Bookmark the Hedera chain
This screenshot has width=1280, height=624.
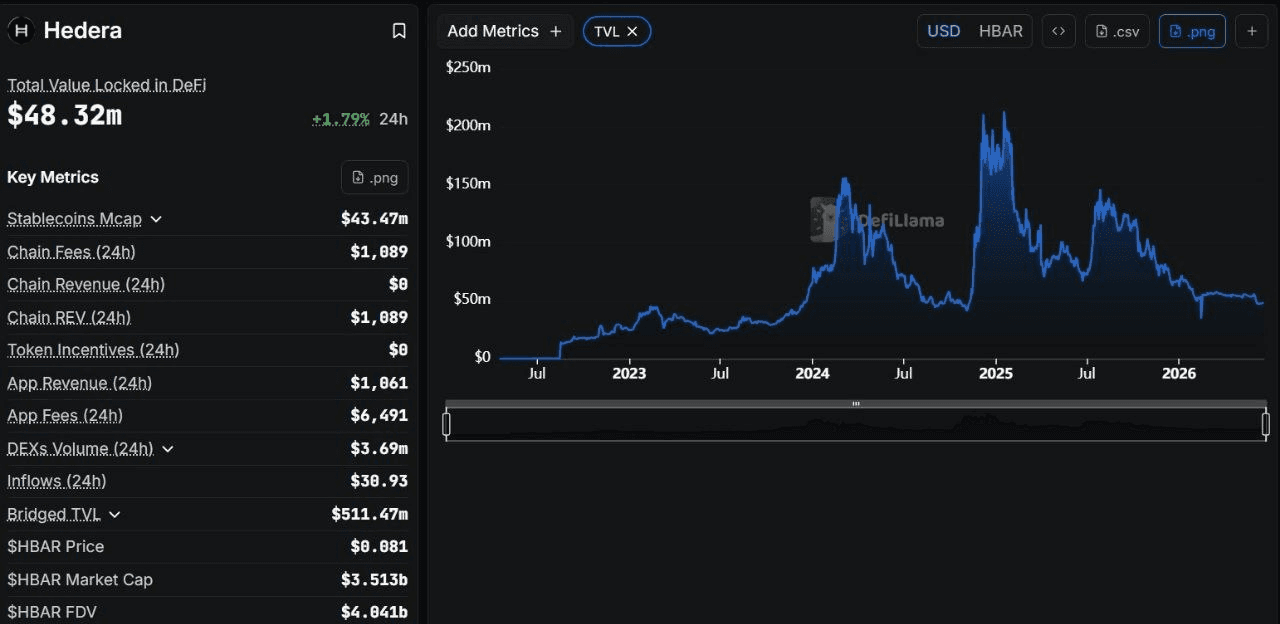[399, 31]
